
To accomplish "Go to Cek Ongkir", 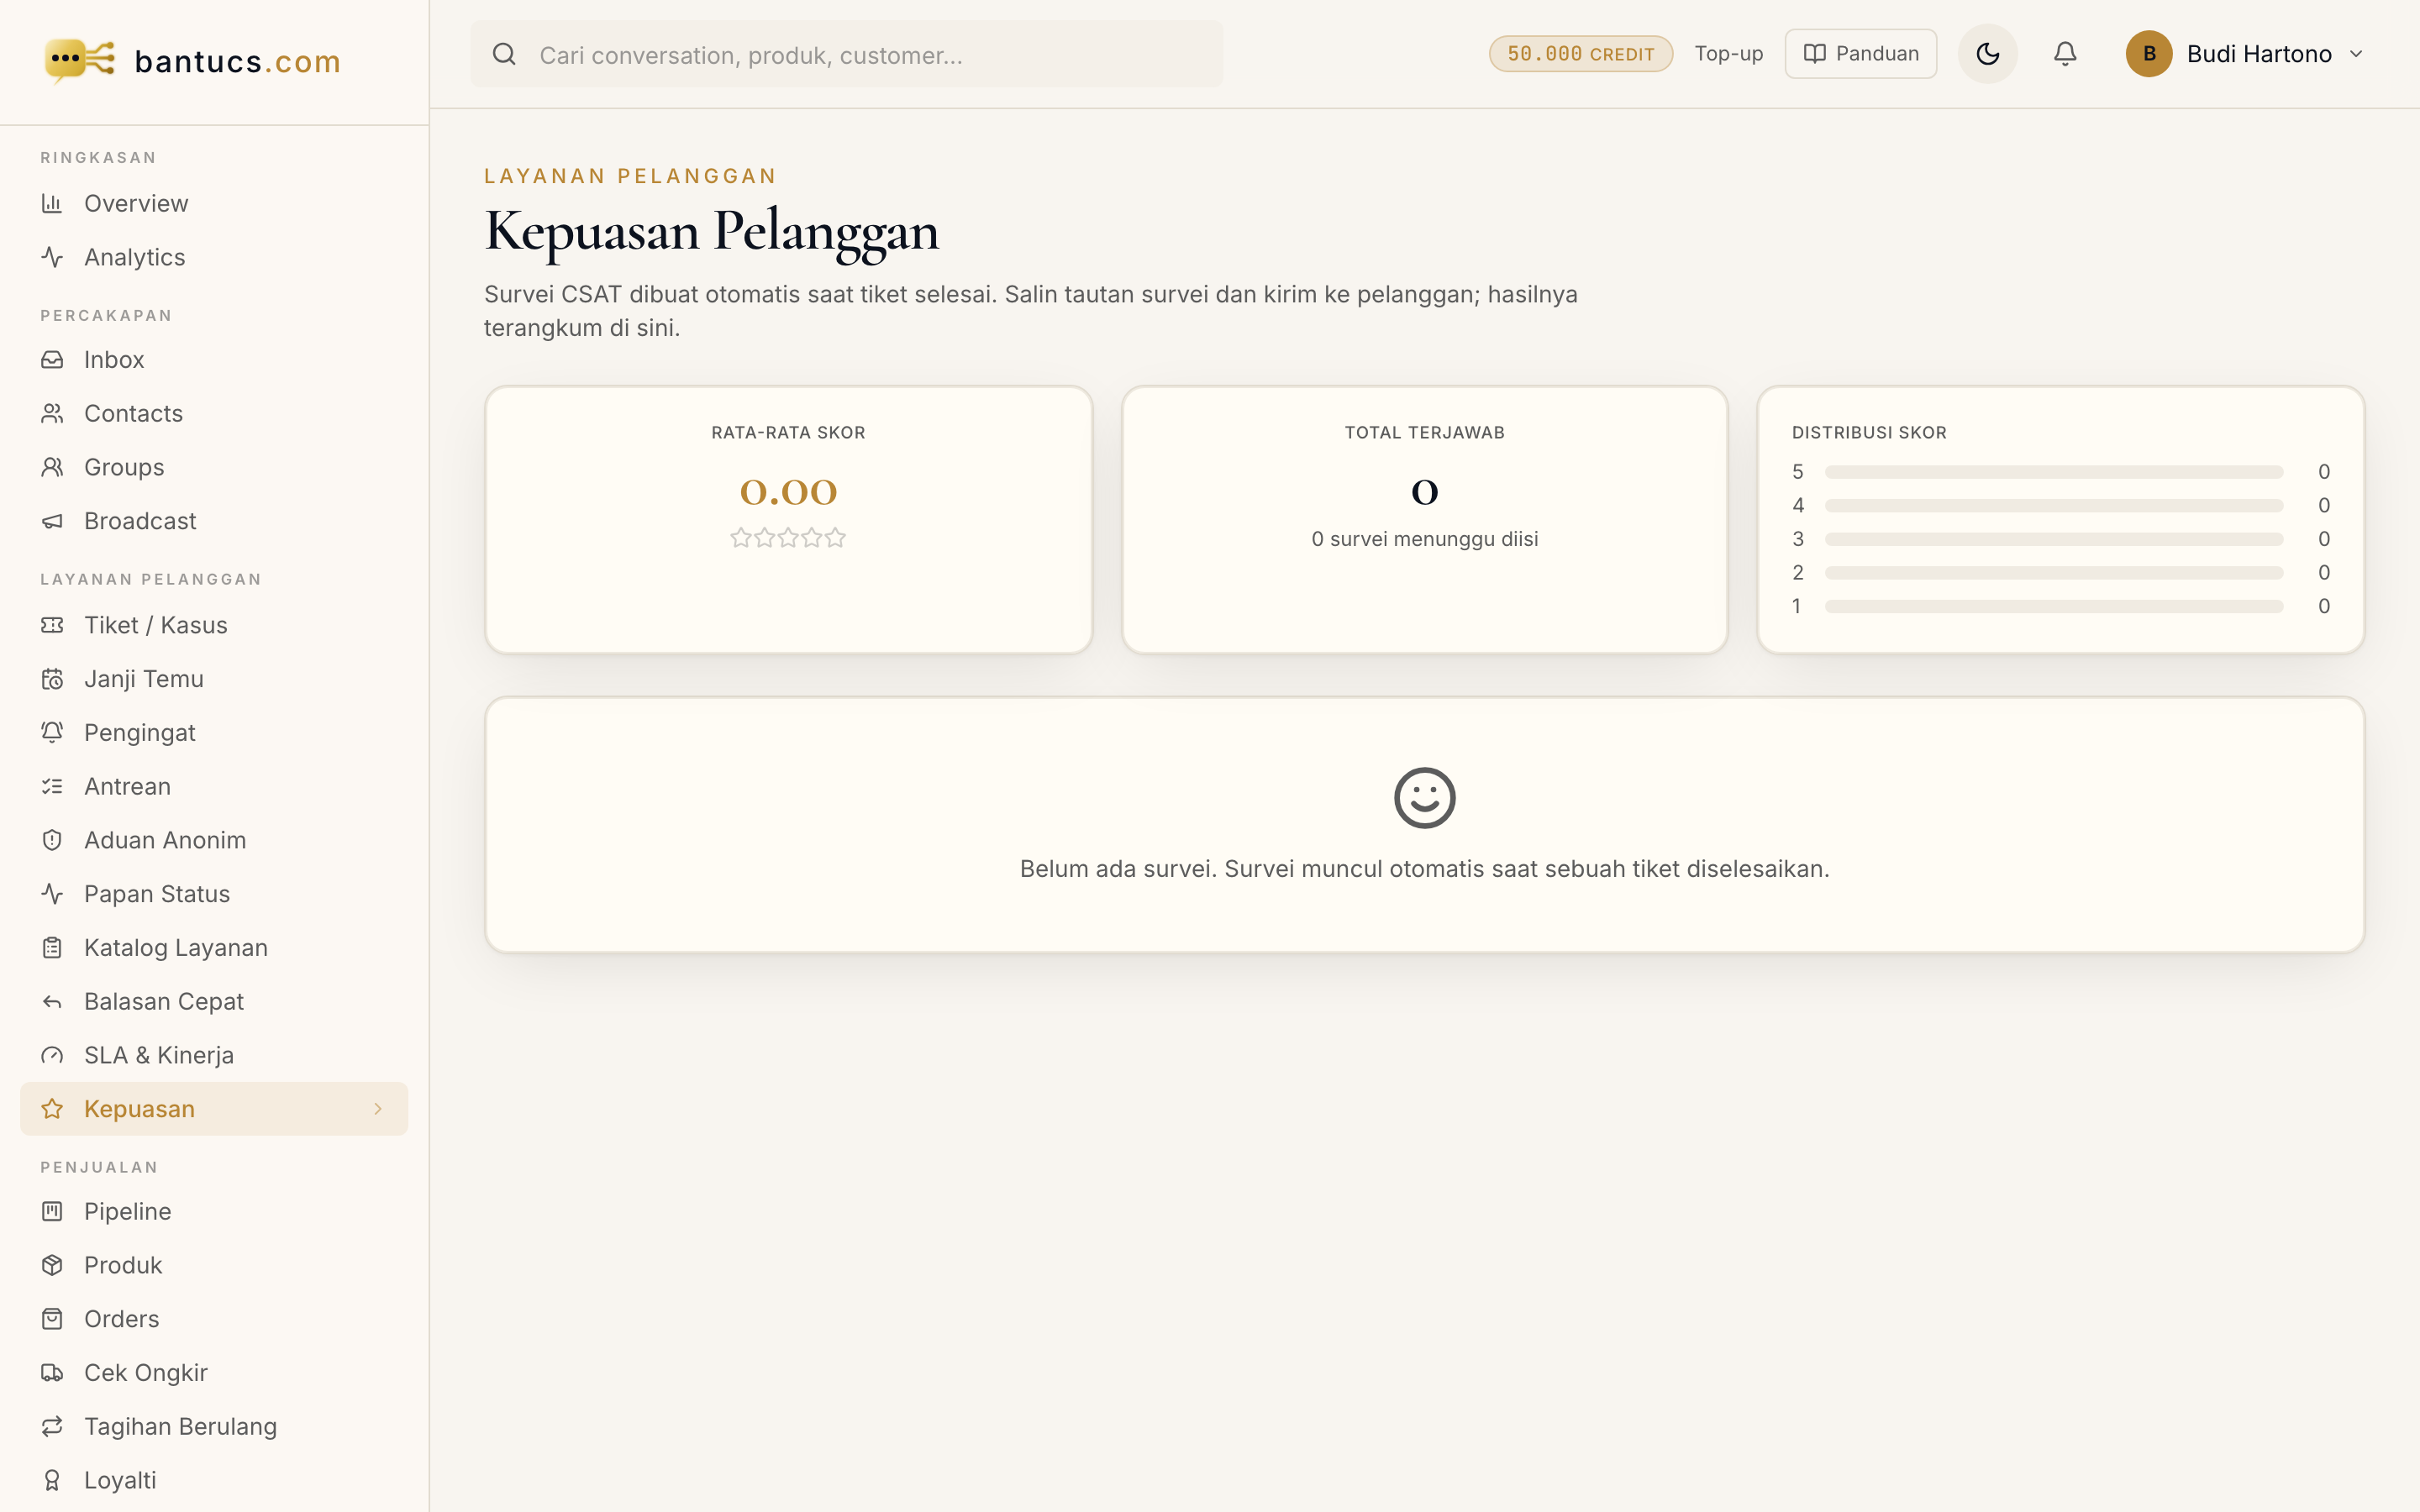I will pos(214,1373).
